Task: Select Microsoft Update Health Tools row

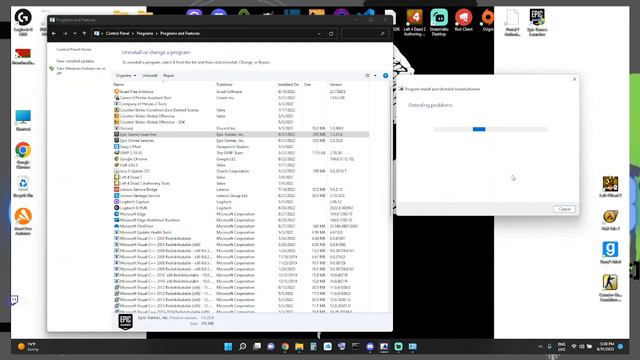Action: pyautogui.click(x=241, y=232)
